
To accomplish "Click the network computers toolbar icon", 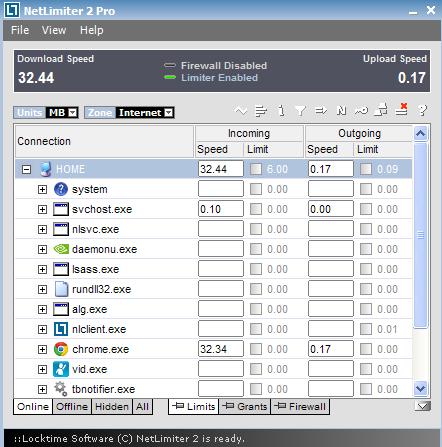I will (x=381, y=110).
